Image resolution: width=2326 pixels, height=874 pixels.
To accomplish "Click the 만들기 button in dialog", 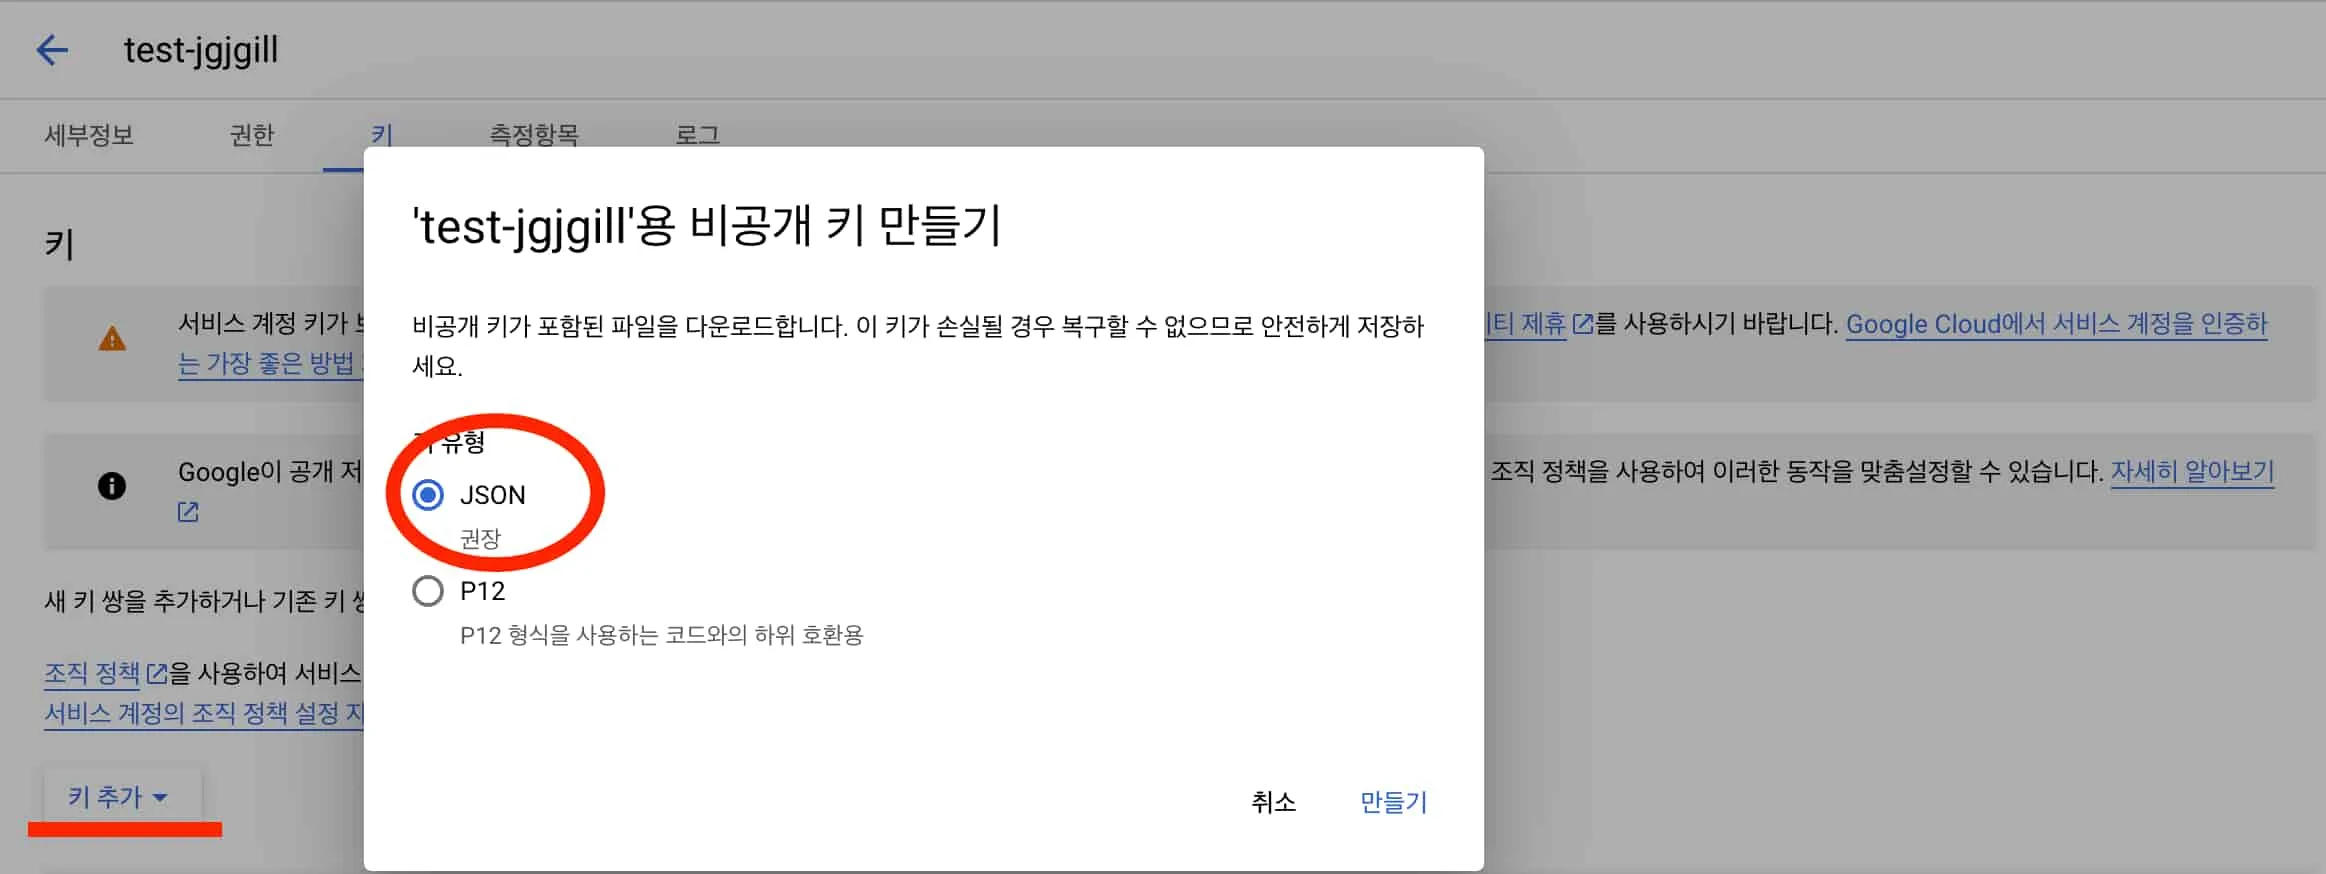I will [1393, 802].
